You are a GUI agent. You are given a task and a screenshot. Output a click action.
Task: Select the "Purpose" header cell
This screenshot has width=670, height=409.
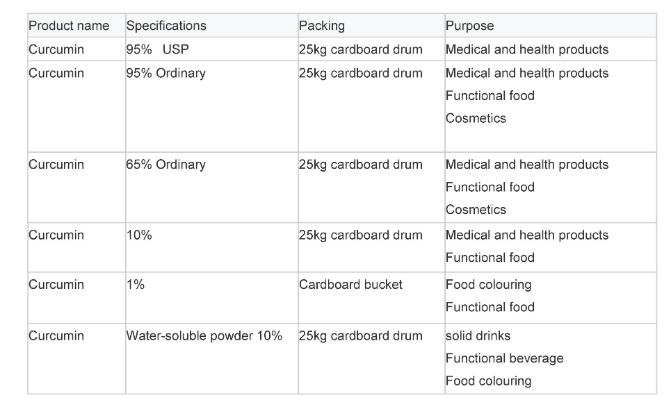tap(470, 26)
